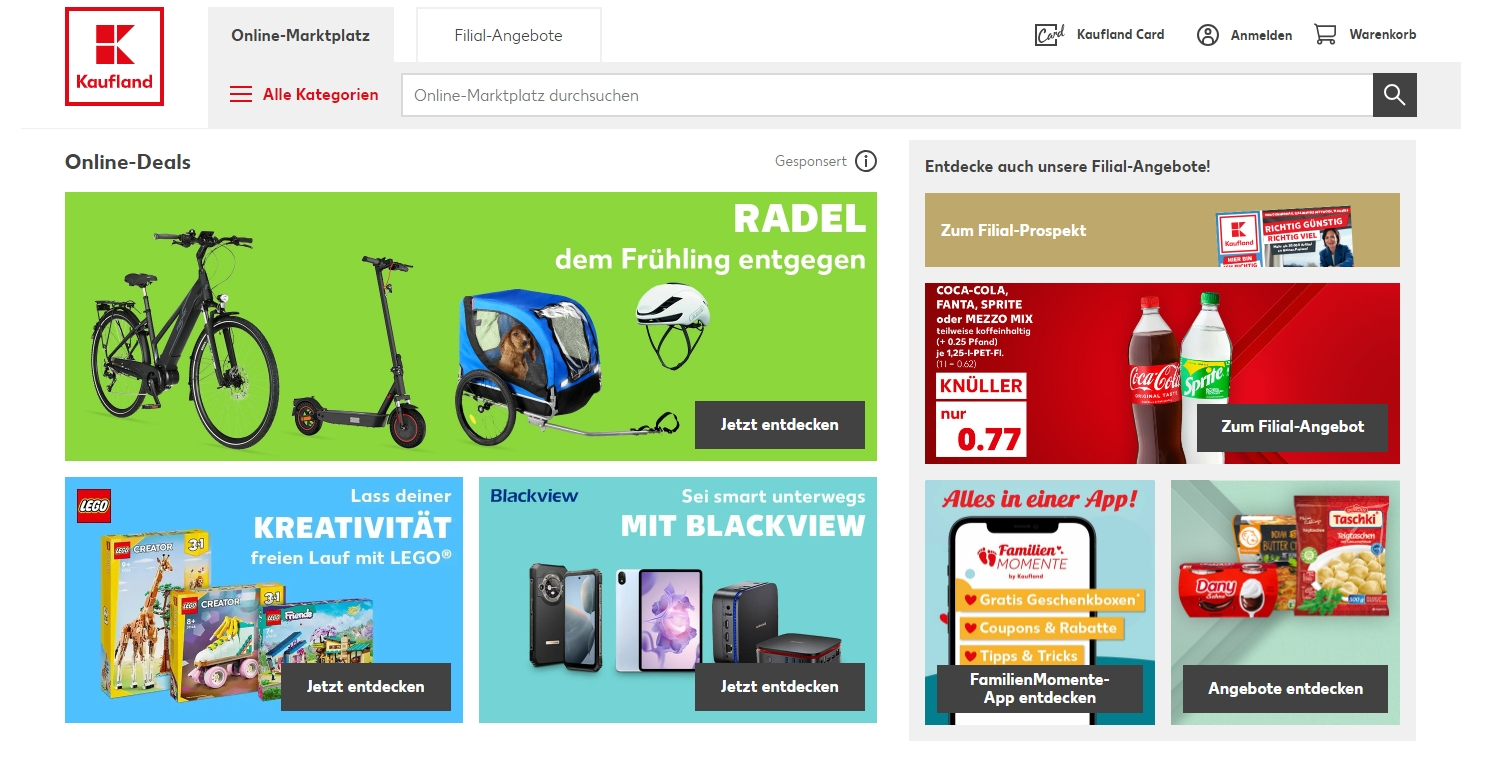Click the Anmelden user icon
This screenshot has height=757, width=1485.
pos(1208,35)
